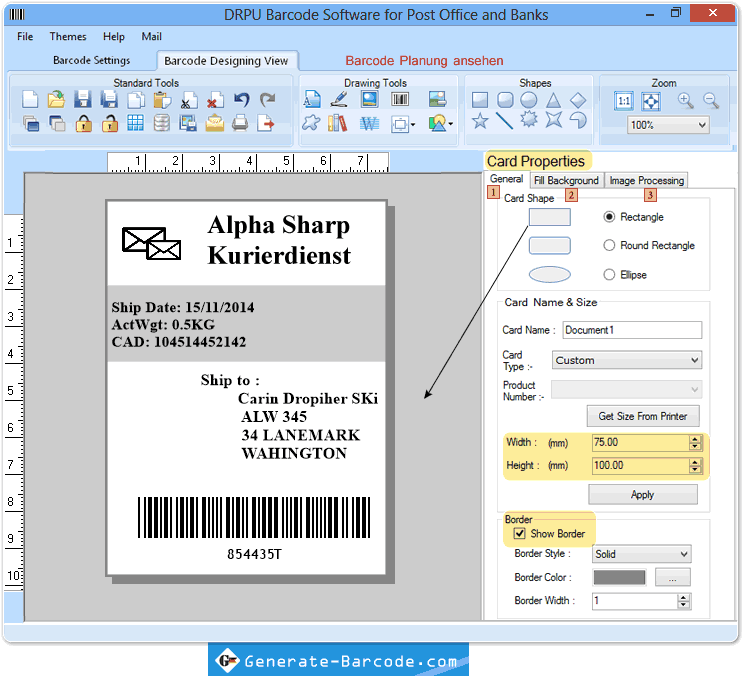Print the label using the printer icon
This screenshot has width=744, height=676.
240,124
